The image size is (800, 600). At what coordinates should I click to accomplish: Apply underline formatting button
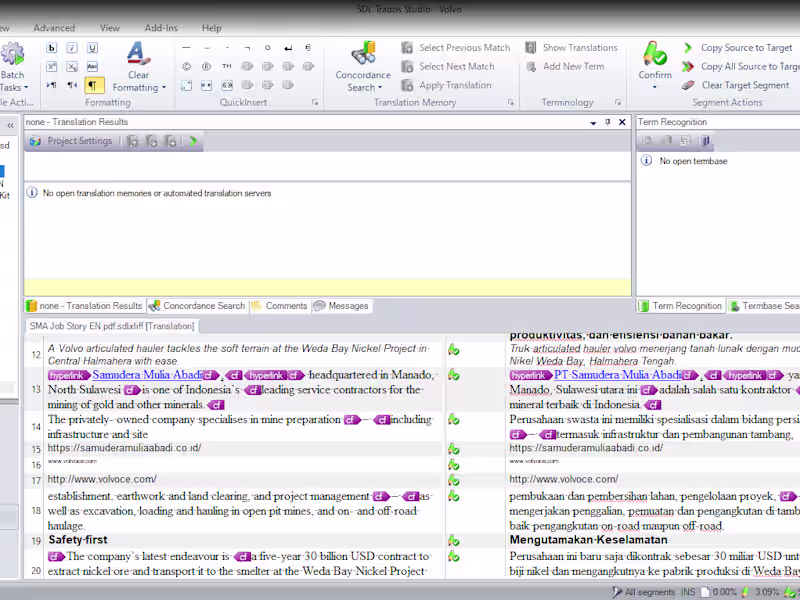[92, 48]
